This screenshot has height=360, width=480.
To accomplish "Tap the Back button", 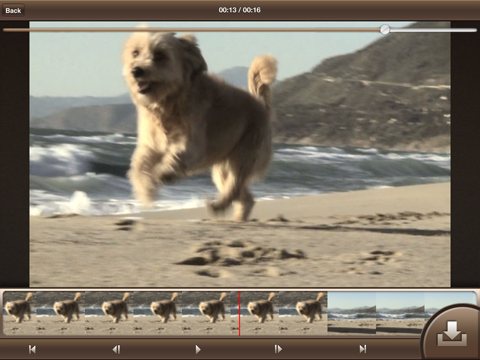I will (13, 10).
